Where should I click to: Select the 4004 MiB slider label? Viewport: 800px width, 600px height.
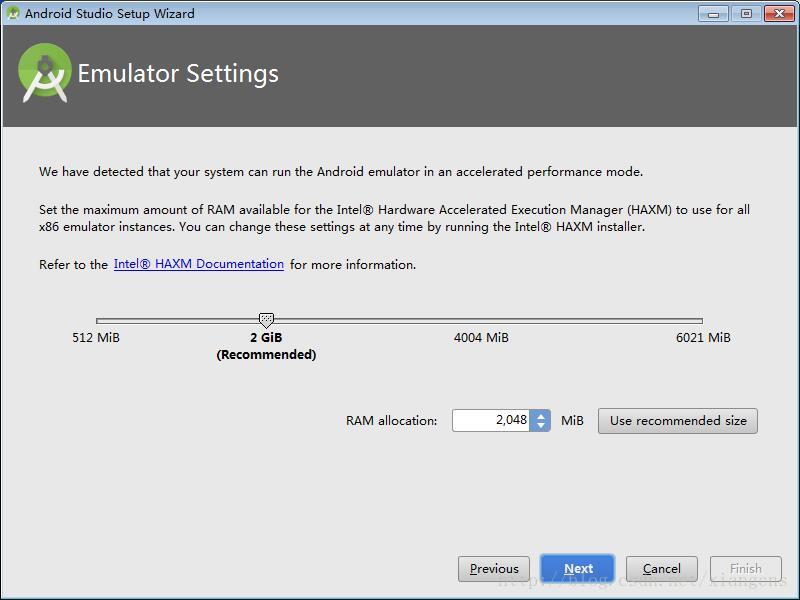point(481,338)
